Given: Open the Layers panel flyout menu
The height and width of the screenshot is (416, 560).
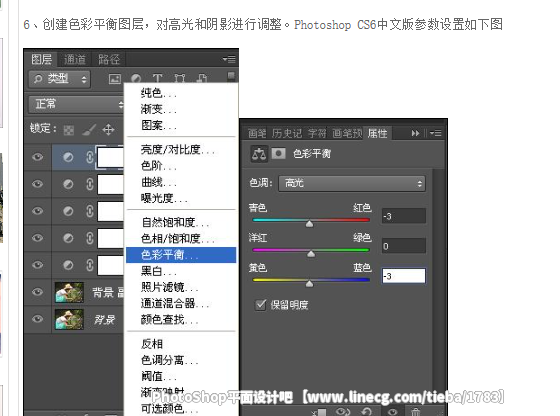Looking at the screenshot, I should click(x=229, y=59).
